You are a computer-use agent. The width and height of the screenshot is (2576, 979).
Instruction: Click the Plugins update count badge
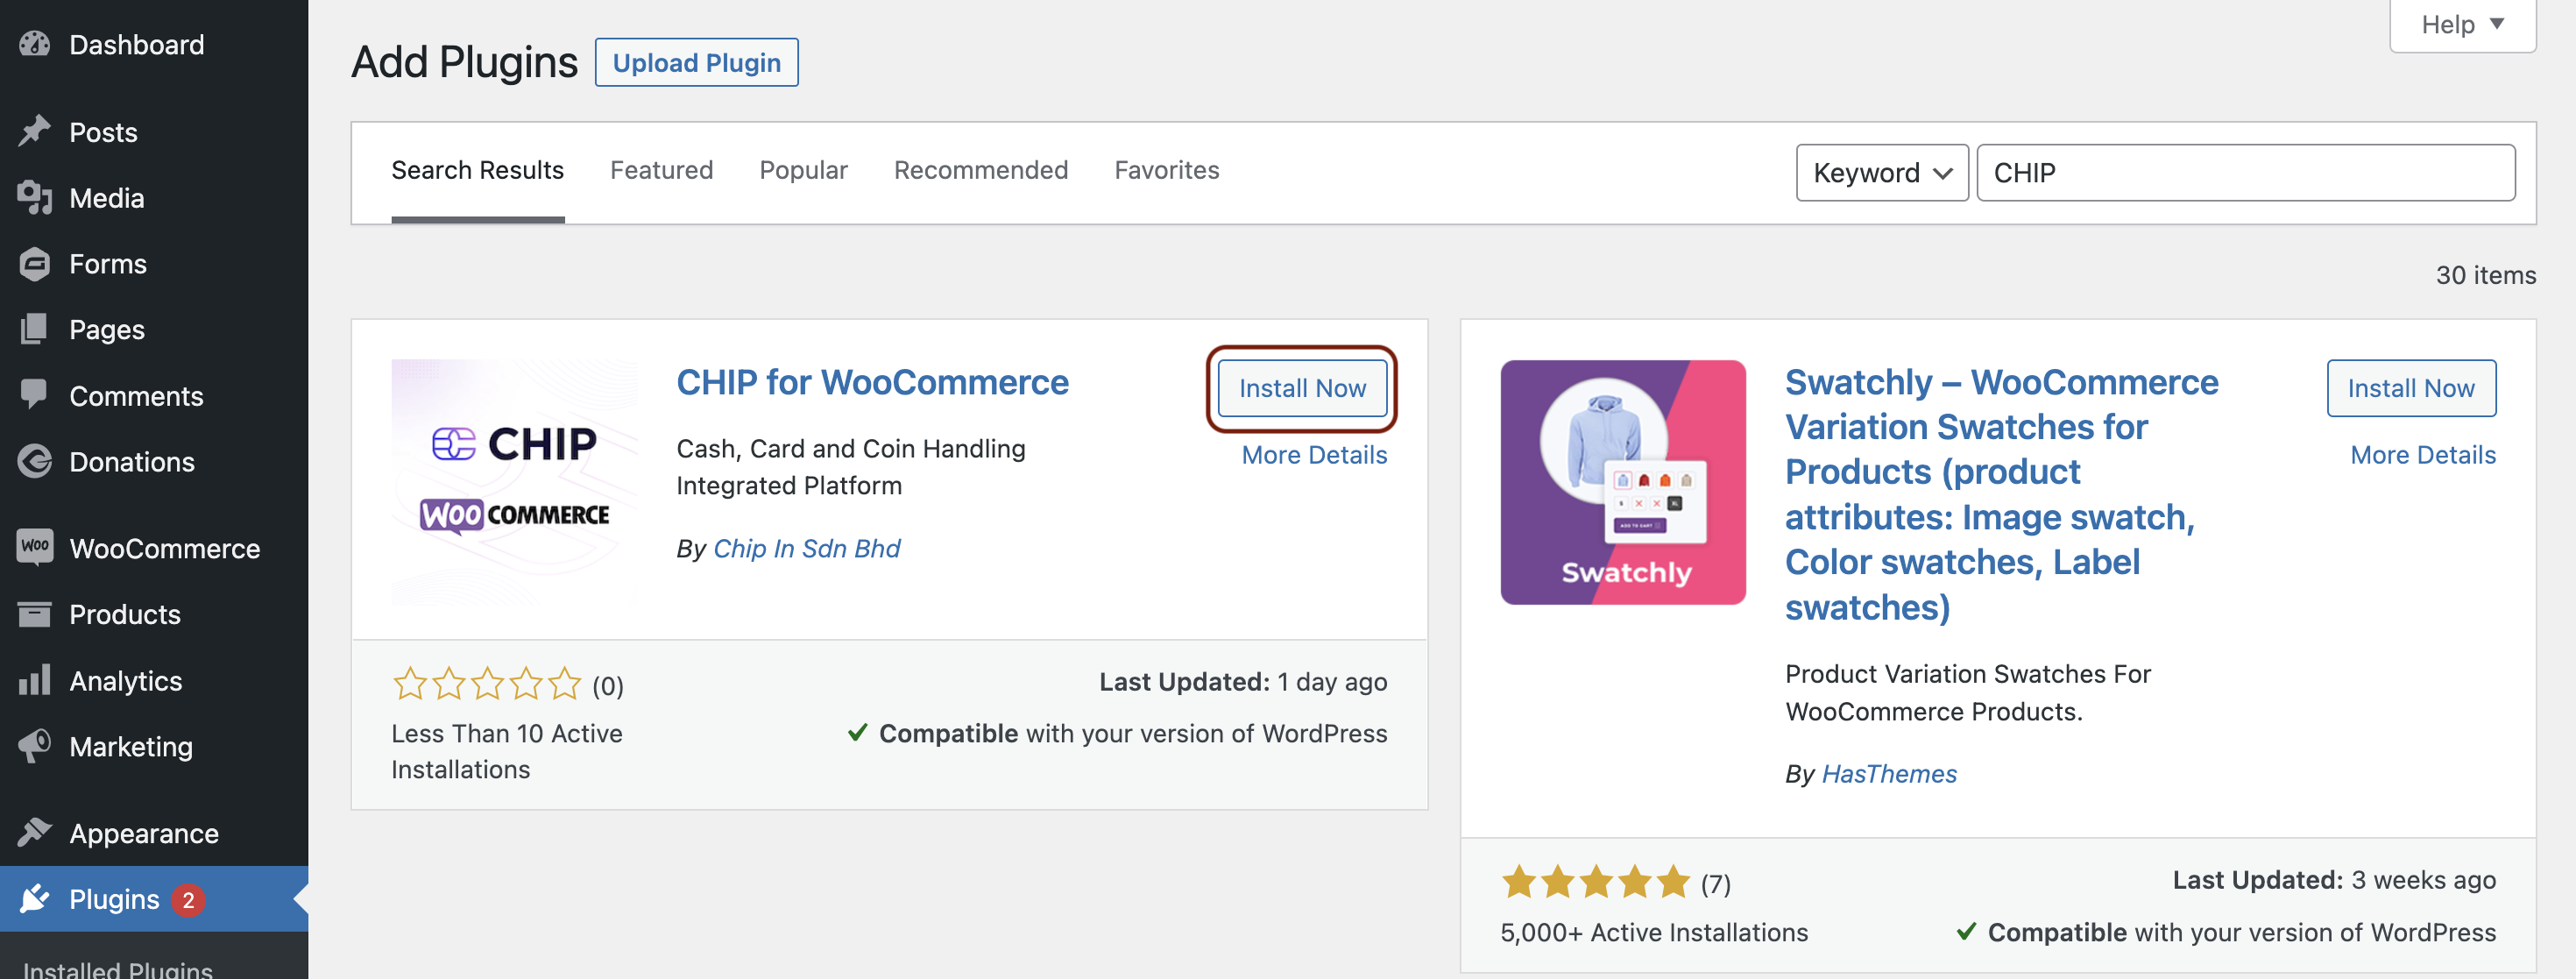click(x=188, y=899)
